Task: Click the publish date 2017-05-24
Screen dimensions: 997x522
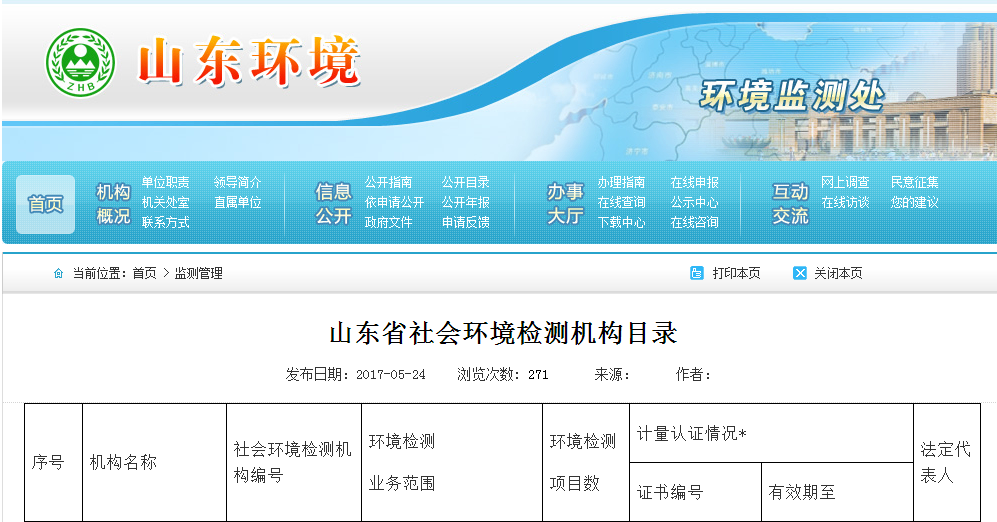Action: click(x=390, y=374)
